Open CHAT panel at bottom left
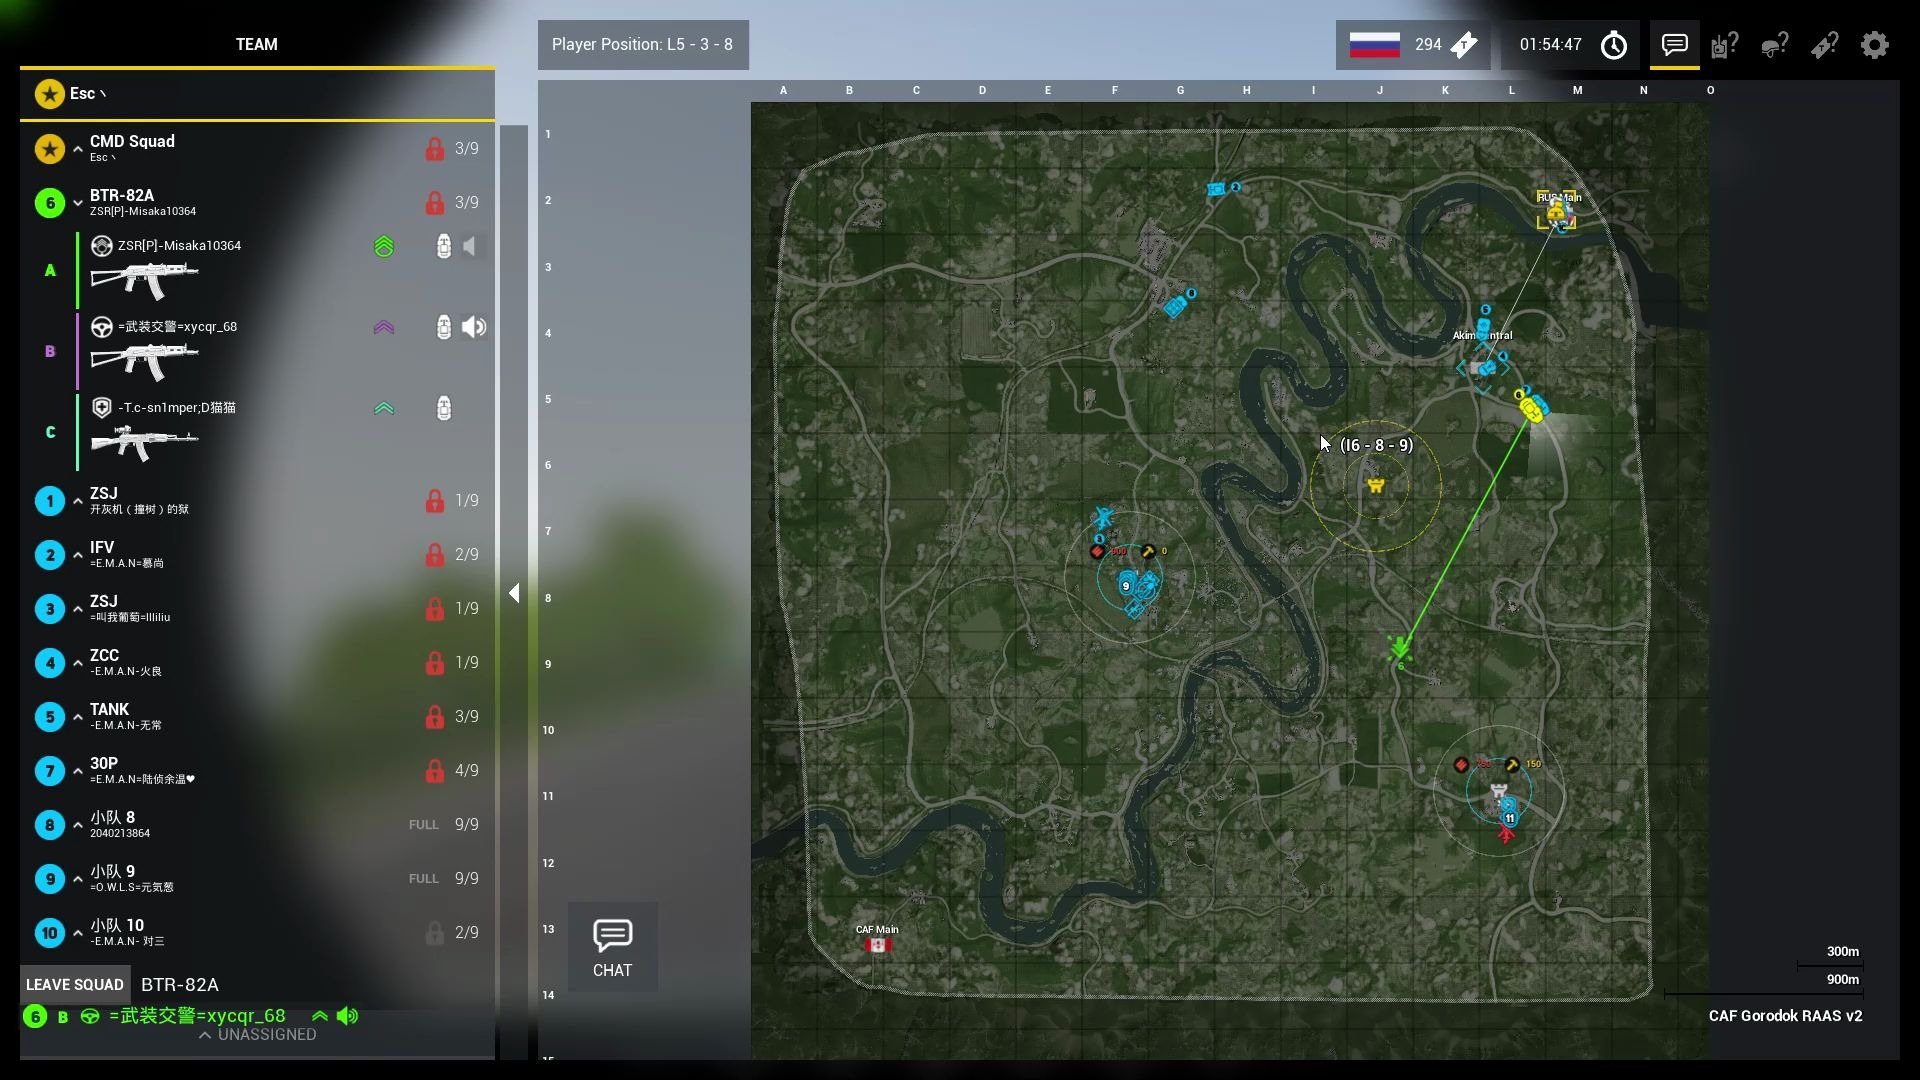The width and height of the screenshot is (1920, 1080). [612, 949]
